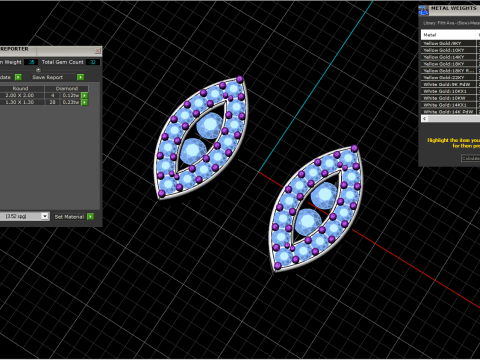This screenshot has height=360, width=480.
Task: Select the 'Yellow Gold:18KY R...' metal row
Action: [x=449, y=71]
